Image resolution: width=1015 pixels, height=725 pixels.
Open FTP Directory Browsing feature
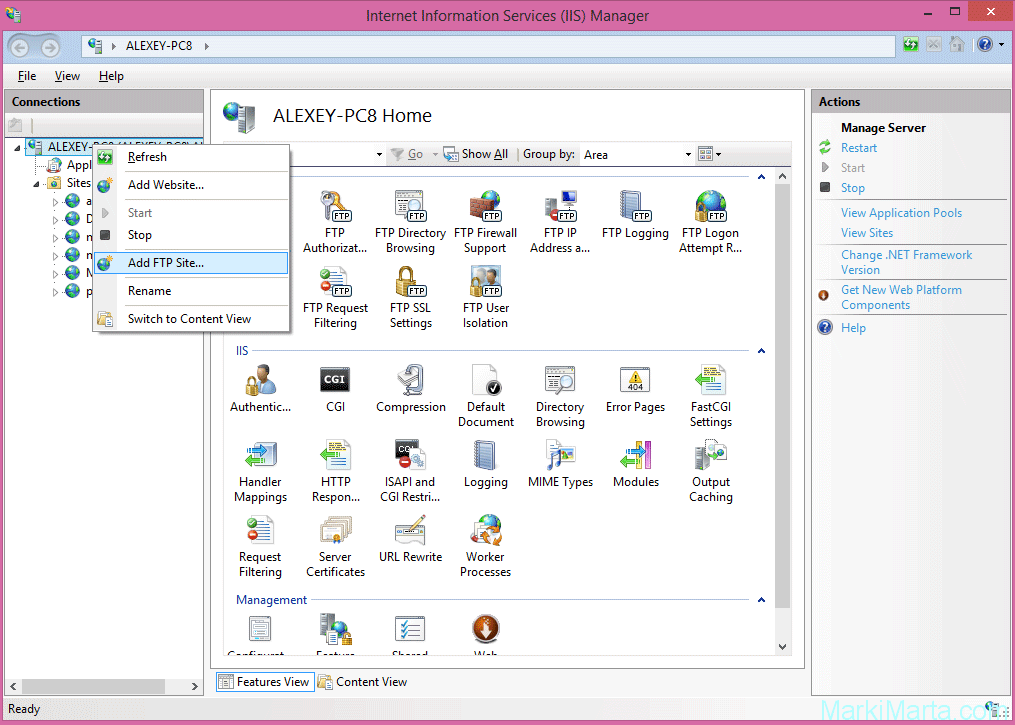tap(410, 222)
